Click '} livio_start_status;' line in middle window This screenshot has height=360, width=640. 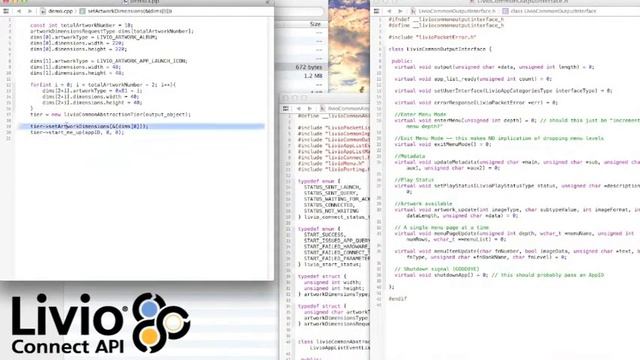point(330,264)
